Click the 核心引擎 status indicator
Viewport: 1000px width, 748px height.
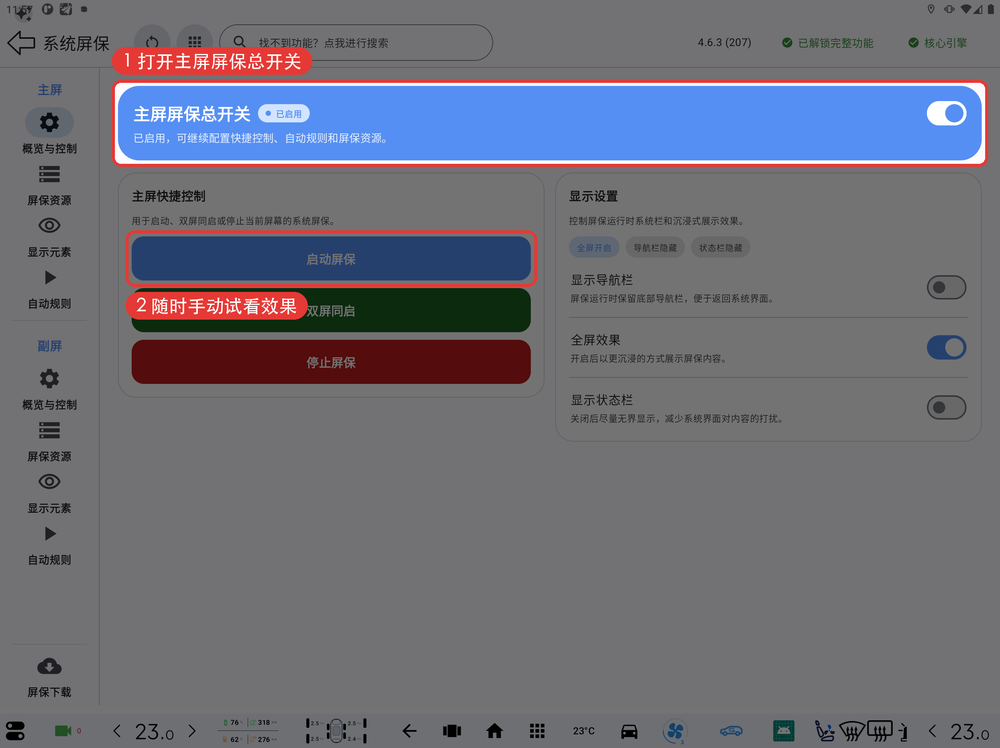pos(938,43)
